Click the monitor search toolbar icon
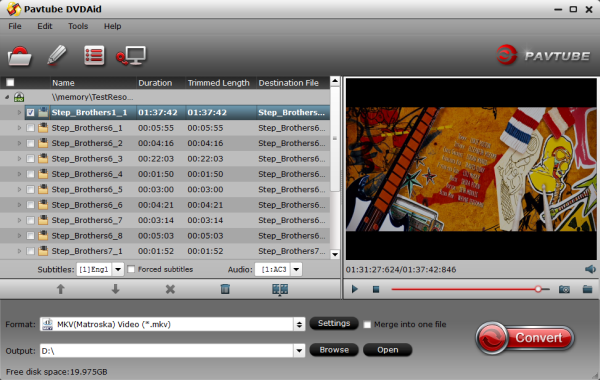The height and width of the screenshot is (380, 600). coord(131,56)
